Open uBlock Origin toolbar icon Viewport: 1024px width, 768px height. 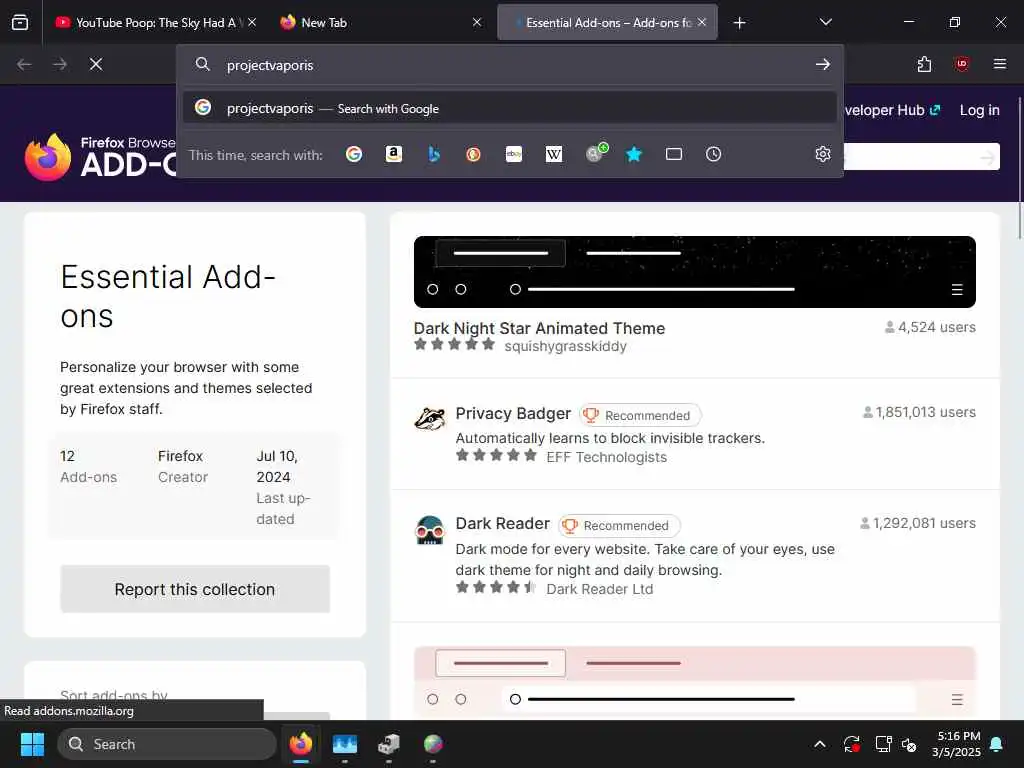click(962, 64)
